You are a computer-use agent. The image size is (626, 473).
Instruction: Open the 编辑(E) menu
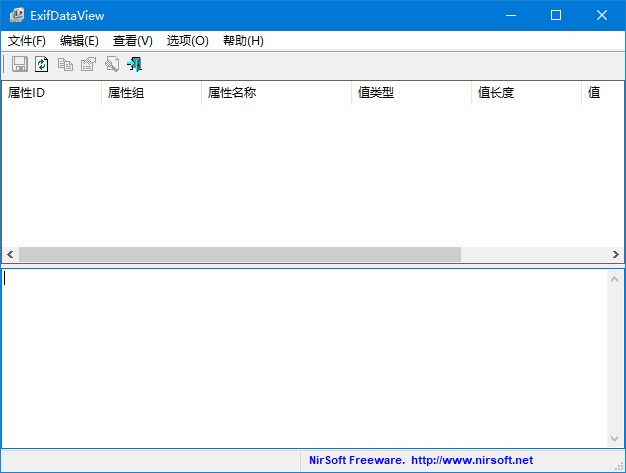tap(79, 41)
